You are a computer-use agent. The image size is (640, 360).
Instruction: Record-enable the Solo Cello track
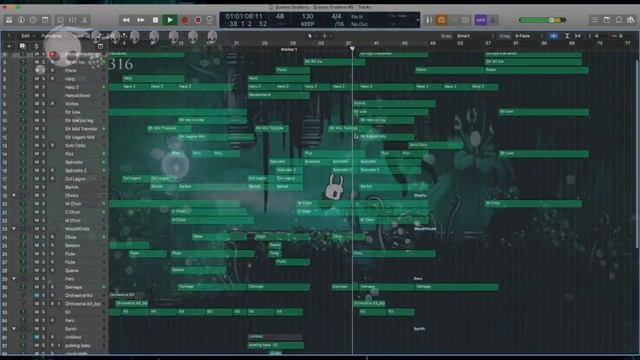pos(52,145)
